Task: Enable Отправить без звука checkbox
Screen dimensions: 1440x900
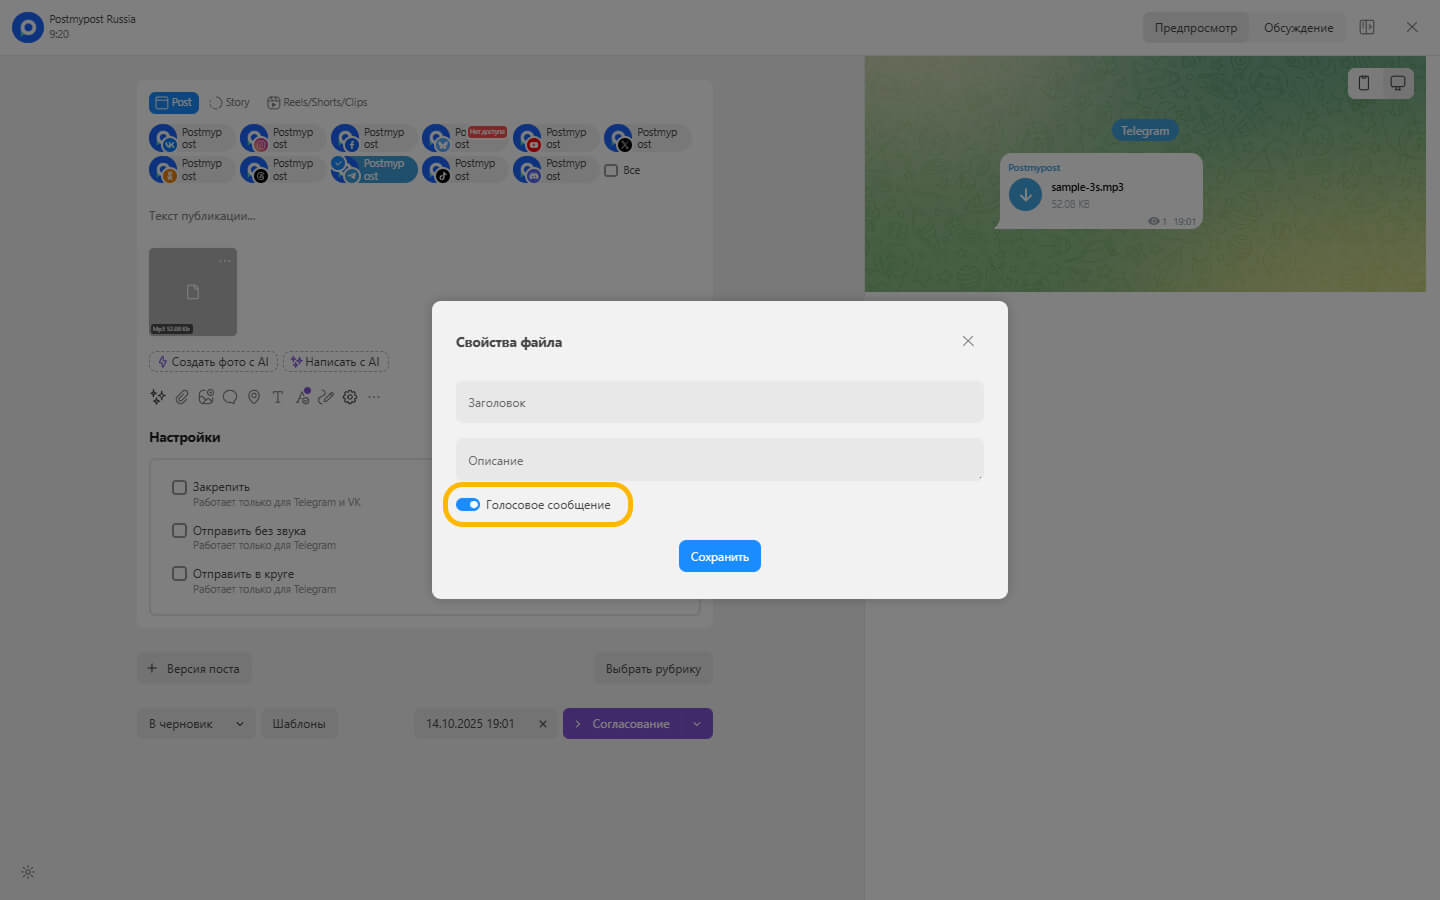Action: tap(180, 531)
